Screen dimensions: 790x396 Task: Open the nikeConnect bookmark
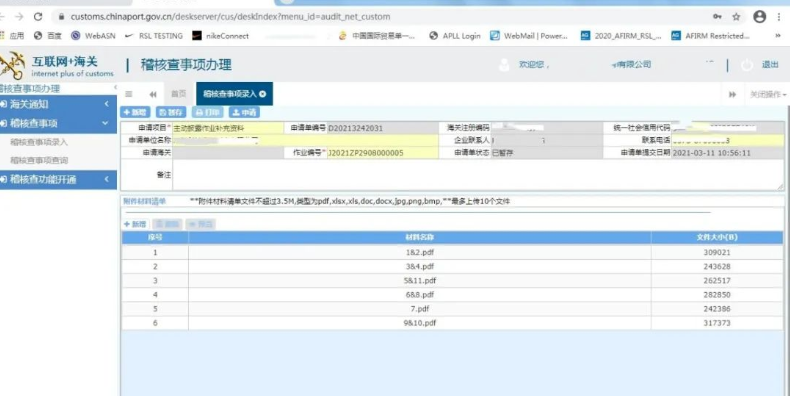(x=221, y=36)
